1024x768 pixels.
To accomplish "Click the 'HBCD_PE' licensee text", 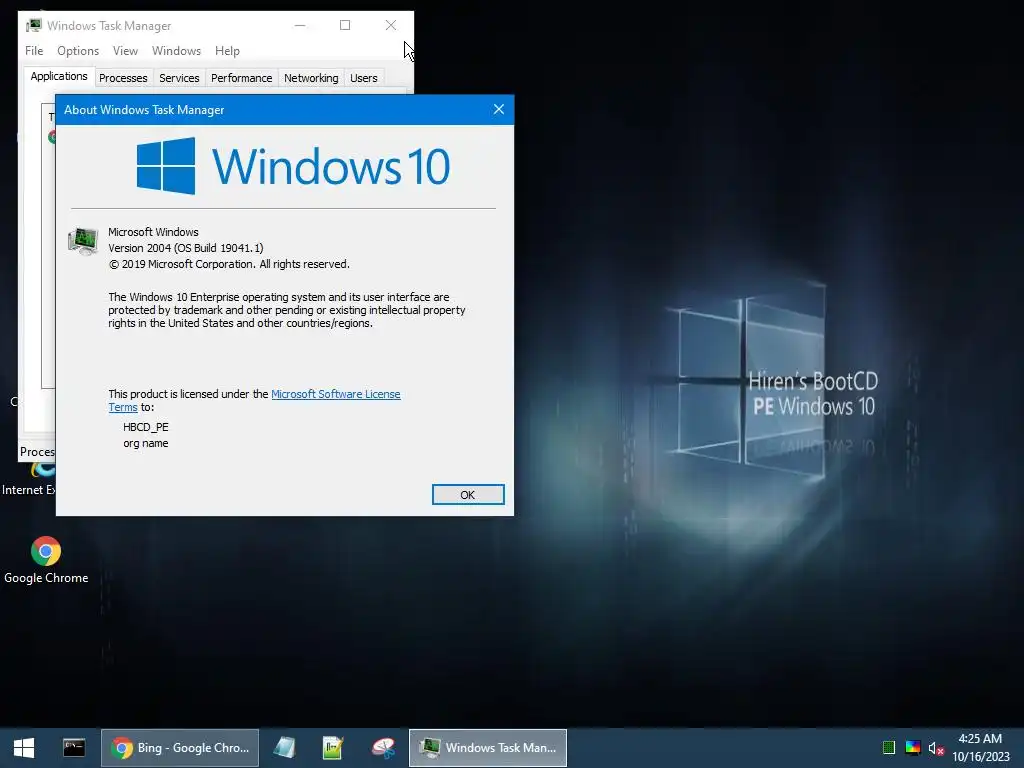I will tap(146, 427).
